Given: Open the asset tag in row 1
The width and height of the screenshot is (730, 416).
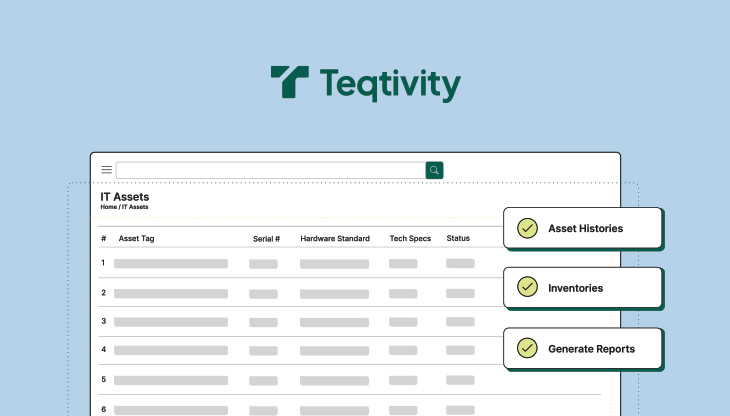Looking at the screenshot, I should tap(171, 264).
